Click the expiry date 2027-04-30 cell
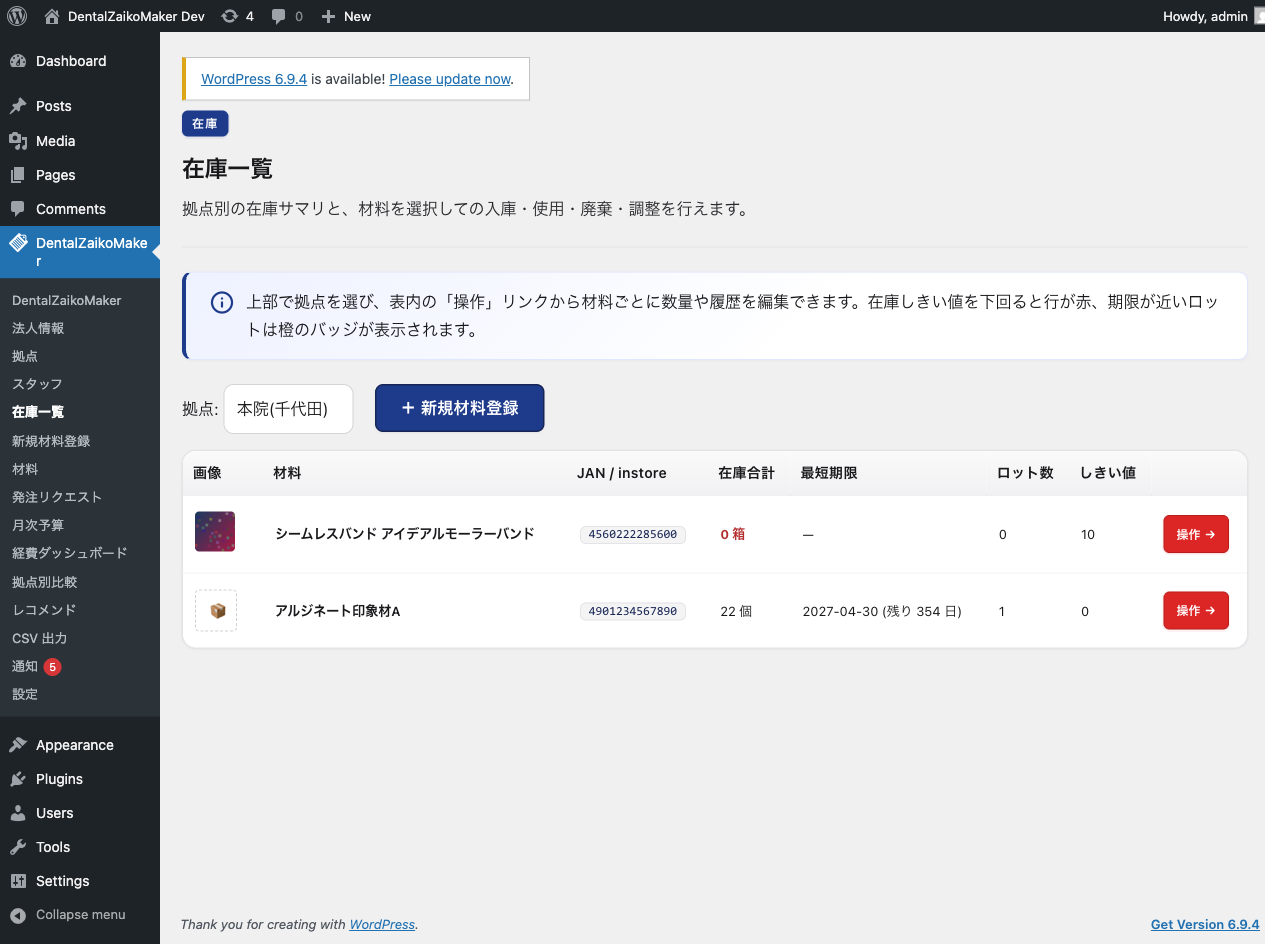Image resolution: width=1265 pixels, height=944 pixels. point(882,611)
